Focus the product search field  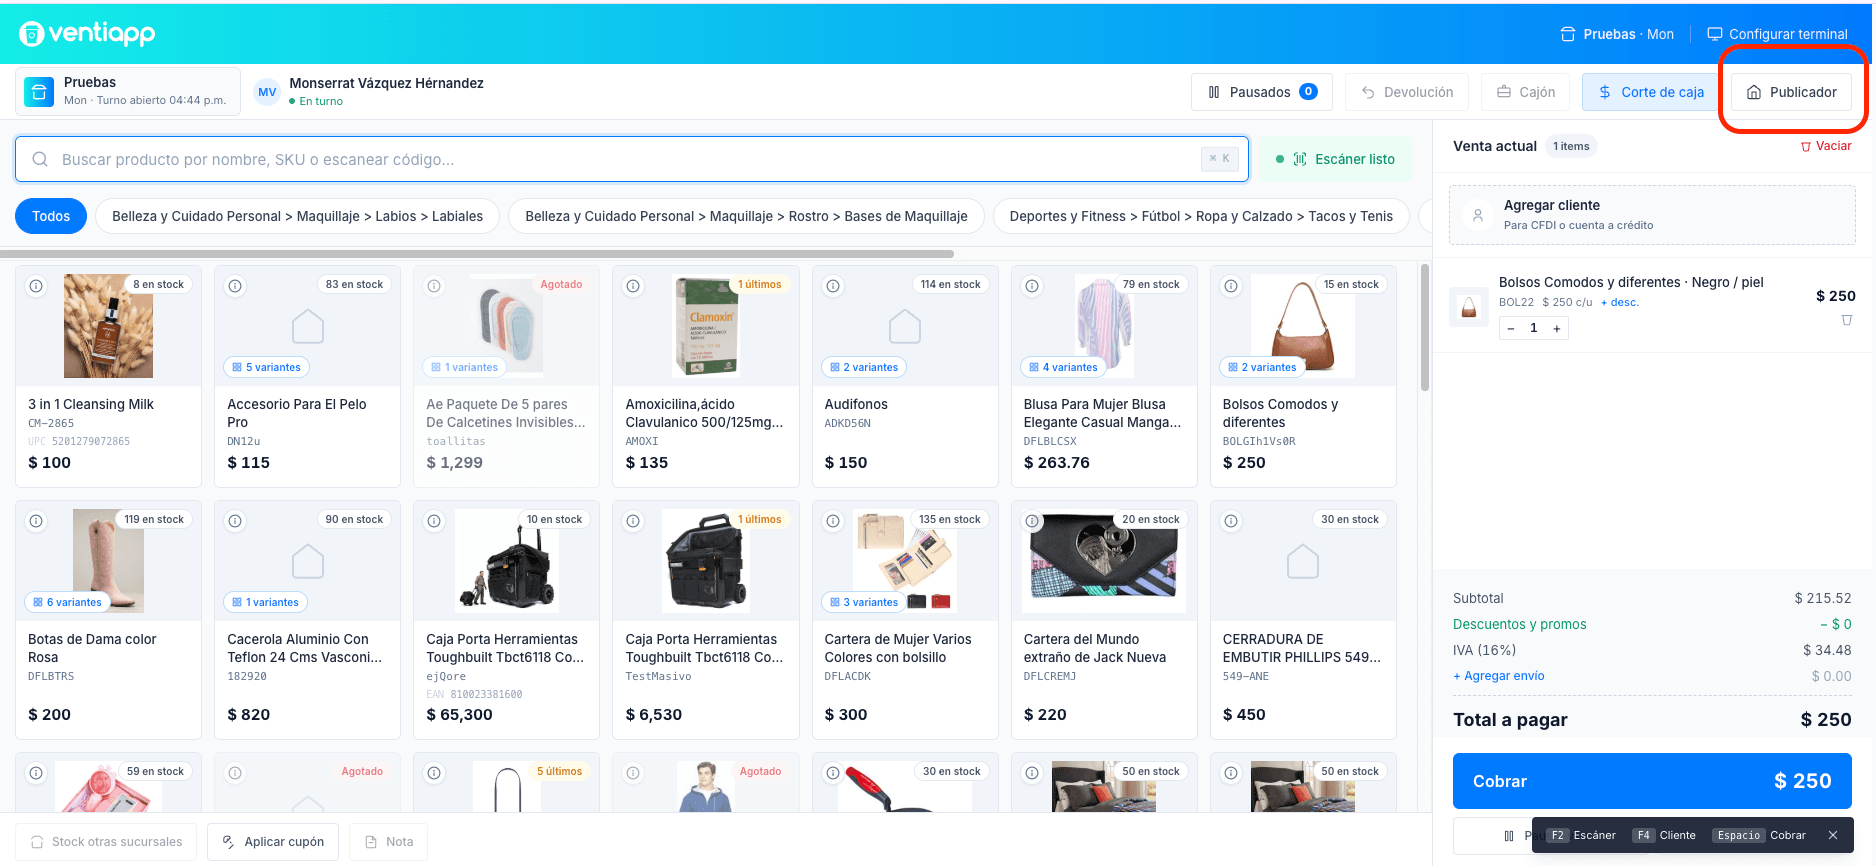click(632, 159)
